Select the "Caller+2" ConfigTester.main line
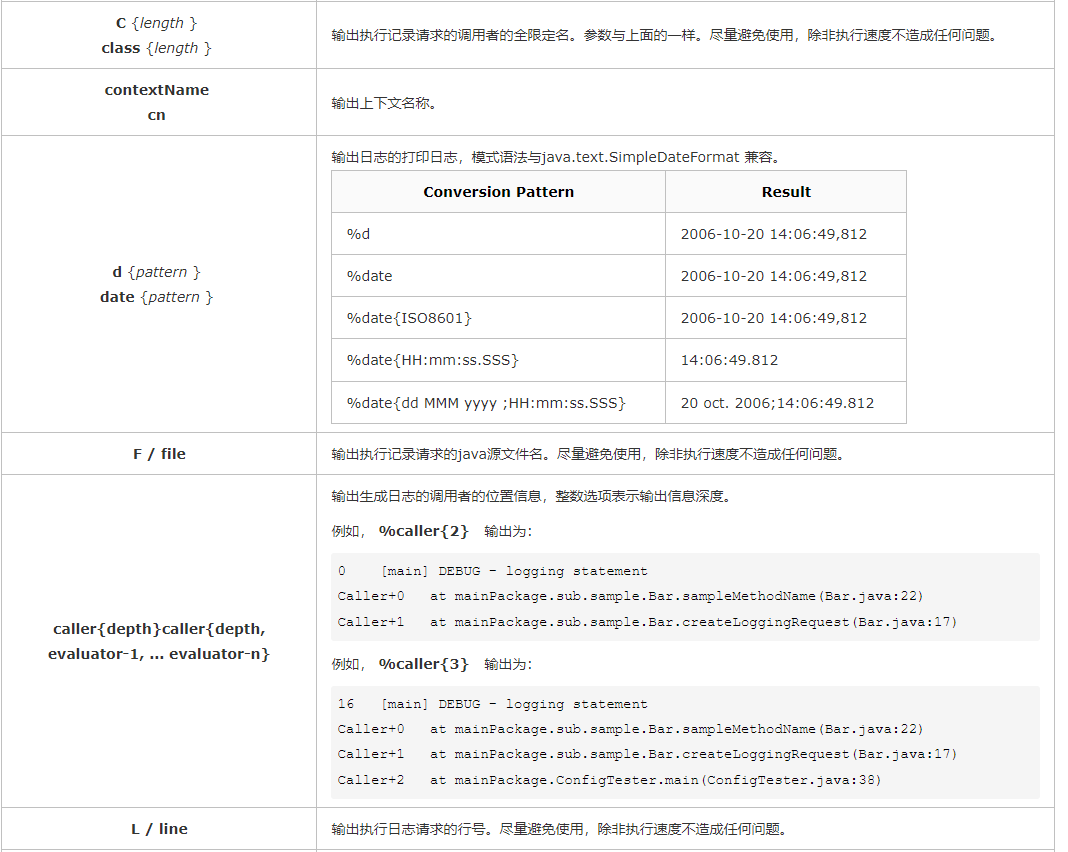1068x852 pixels. [610, 780]
